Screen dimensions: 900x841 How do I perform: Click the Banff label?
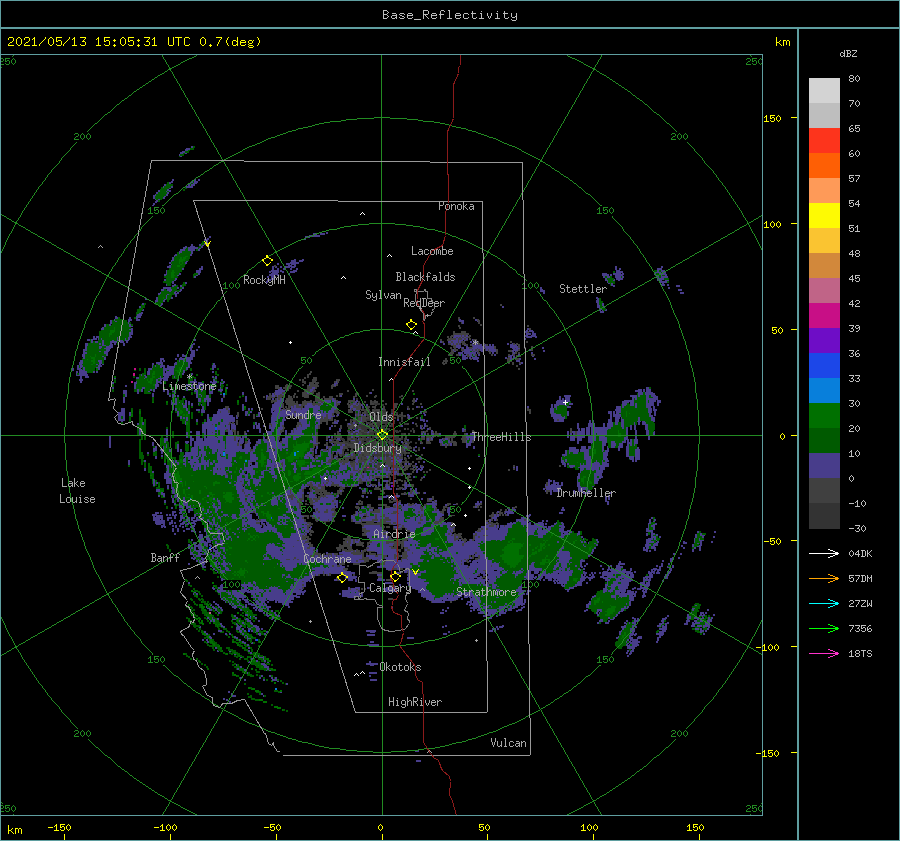[x=165, y=557]
